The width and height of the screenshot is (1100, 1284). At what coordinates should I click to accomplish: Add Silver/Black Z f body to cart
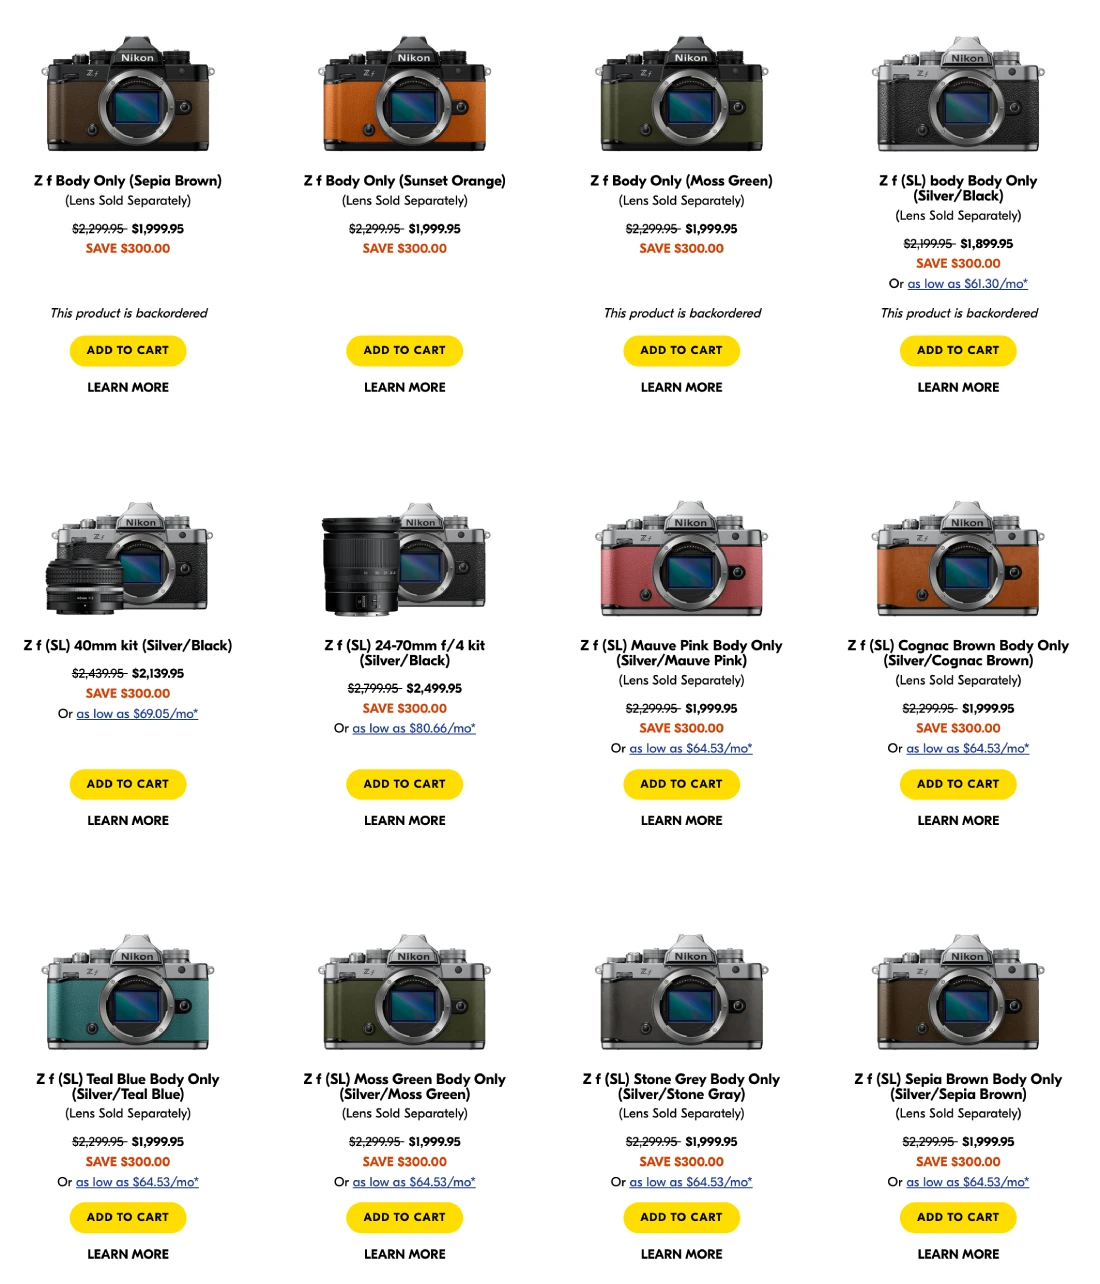point(958,350)
